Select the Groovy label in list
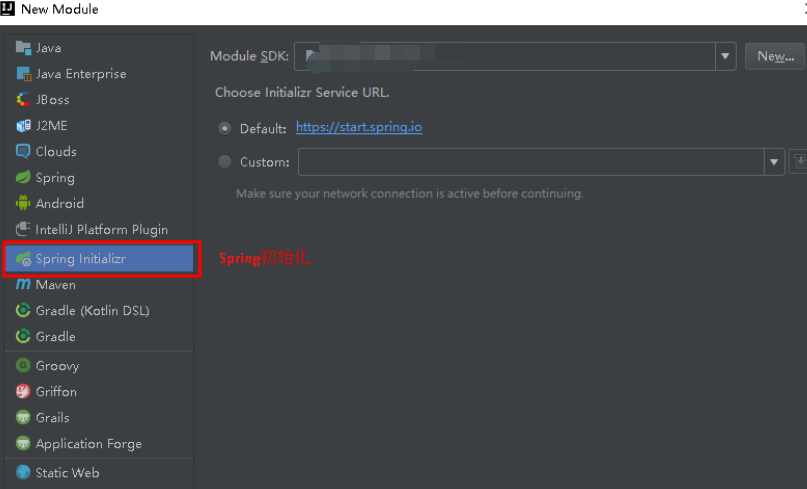 57,366
